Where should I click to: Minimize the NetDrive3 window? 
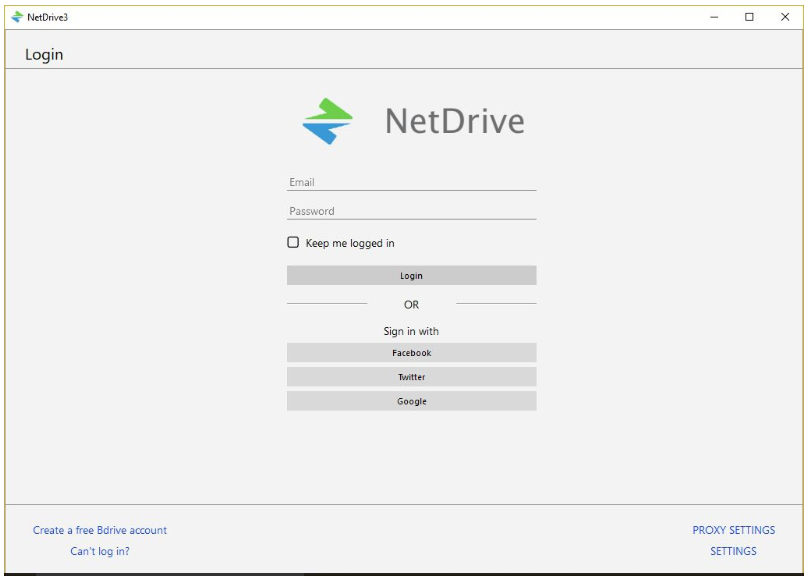click(714, 17)
